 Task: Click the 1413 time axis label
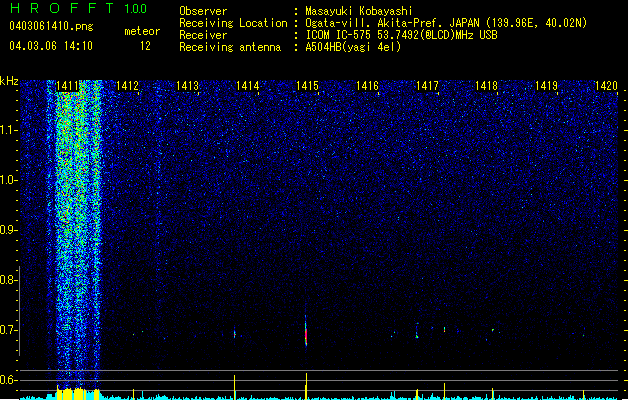(187, 86)
